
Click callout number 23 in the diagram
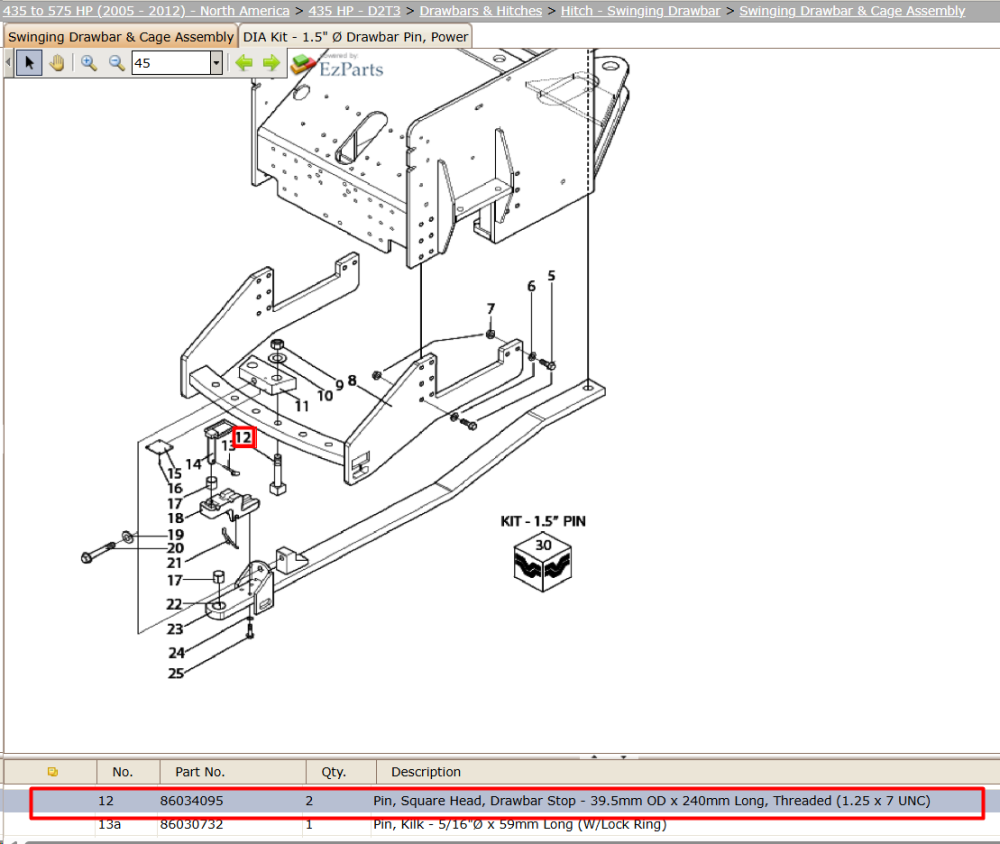coord(175,630)
